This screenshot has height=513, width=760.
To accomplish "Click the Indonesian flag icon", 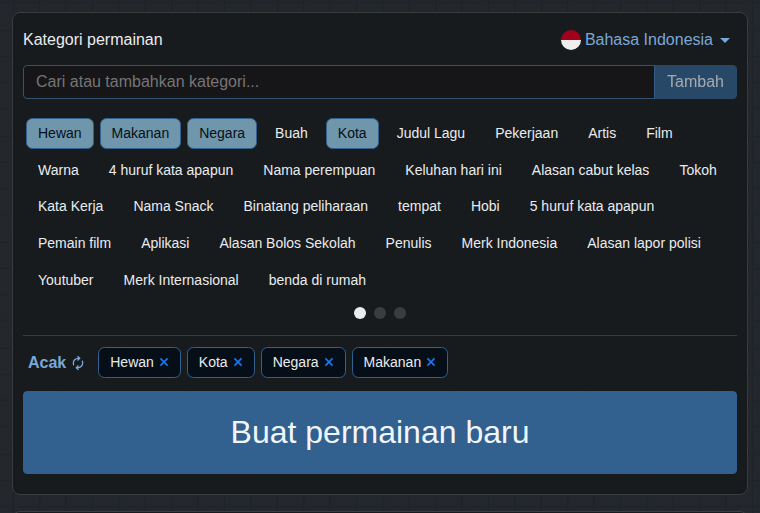I will point(570,40).
